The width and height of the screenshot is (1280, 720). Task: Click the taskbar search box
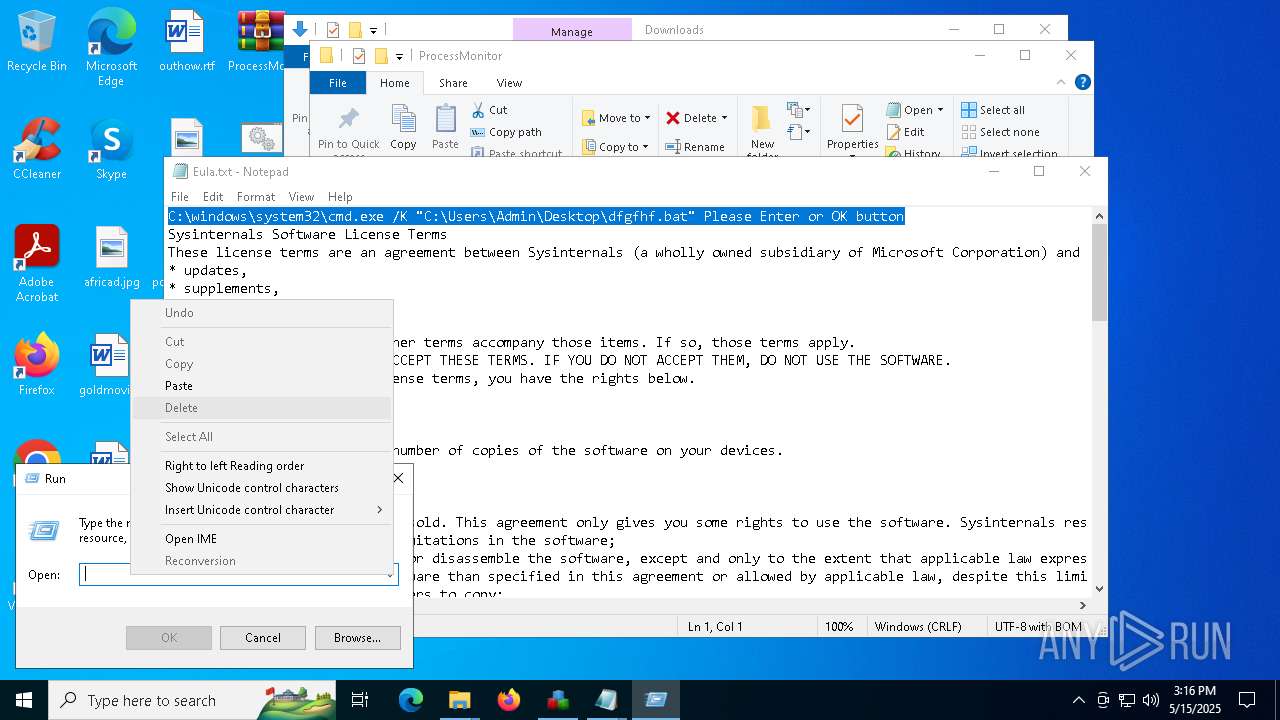pos(192,700)
